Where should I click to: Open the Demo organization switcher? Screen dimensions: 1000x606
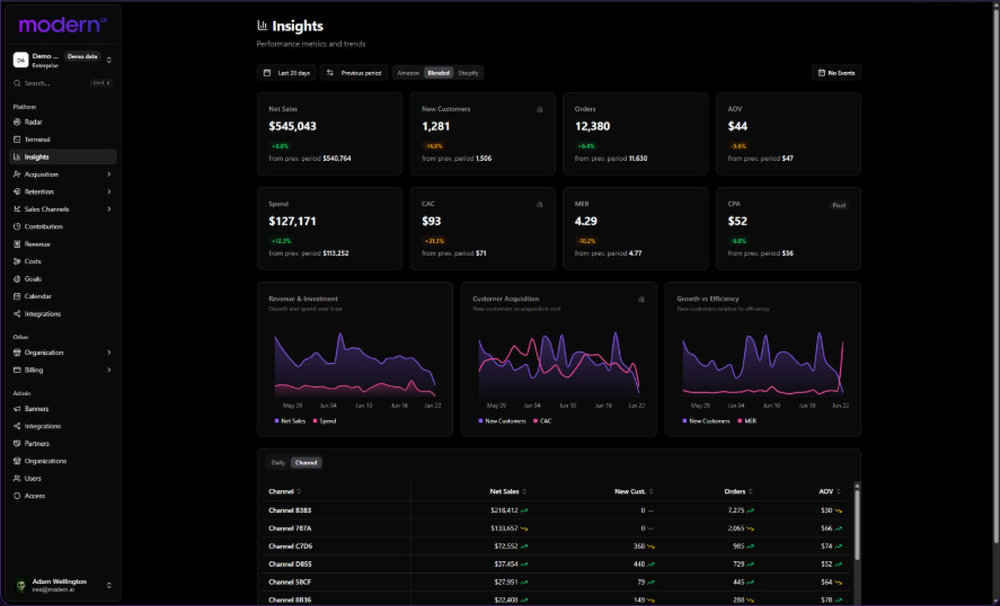pyautogui.click(x=63, y=60)
